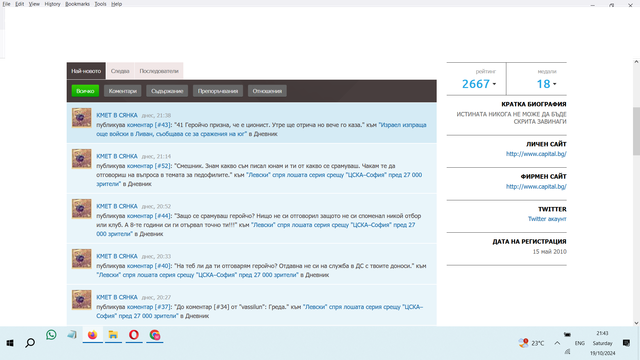Change ENG input language
Viewport: 640px width, 360px height.
(580, 343)
